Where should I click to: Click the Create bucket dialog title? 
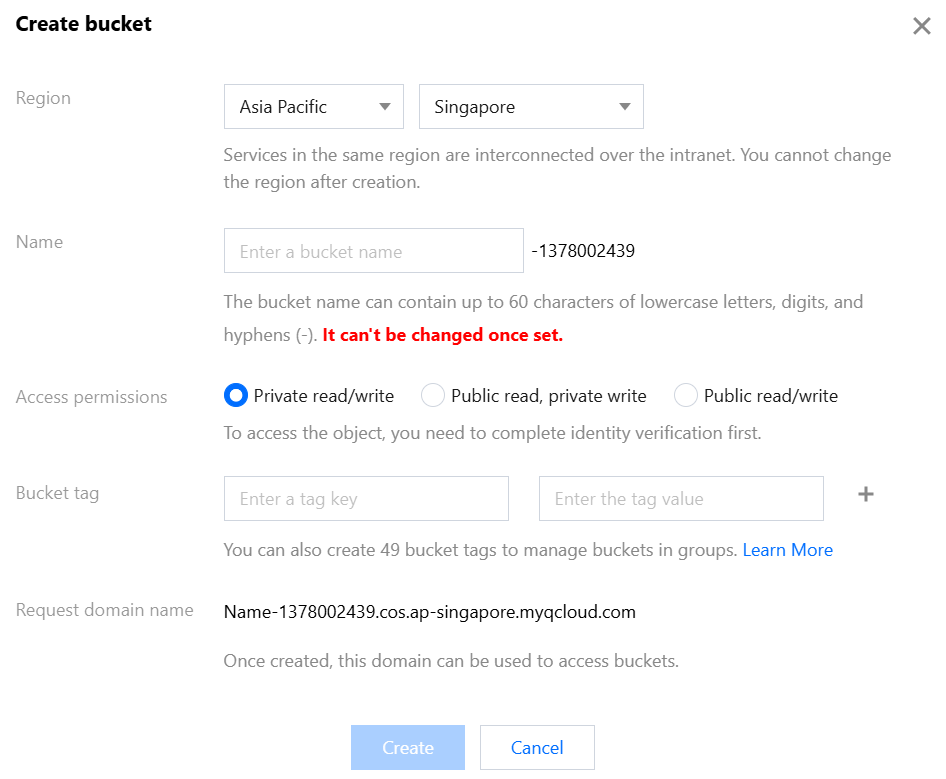pyautogui.click(x=84, y=24)
